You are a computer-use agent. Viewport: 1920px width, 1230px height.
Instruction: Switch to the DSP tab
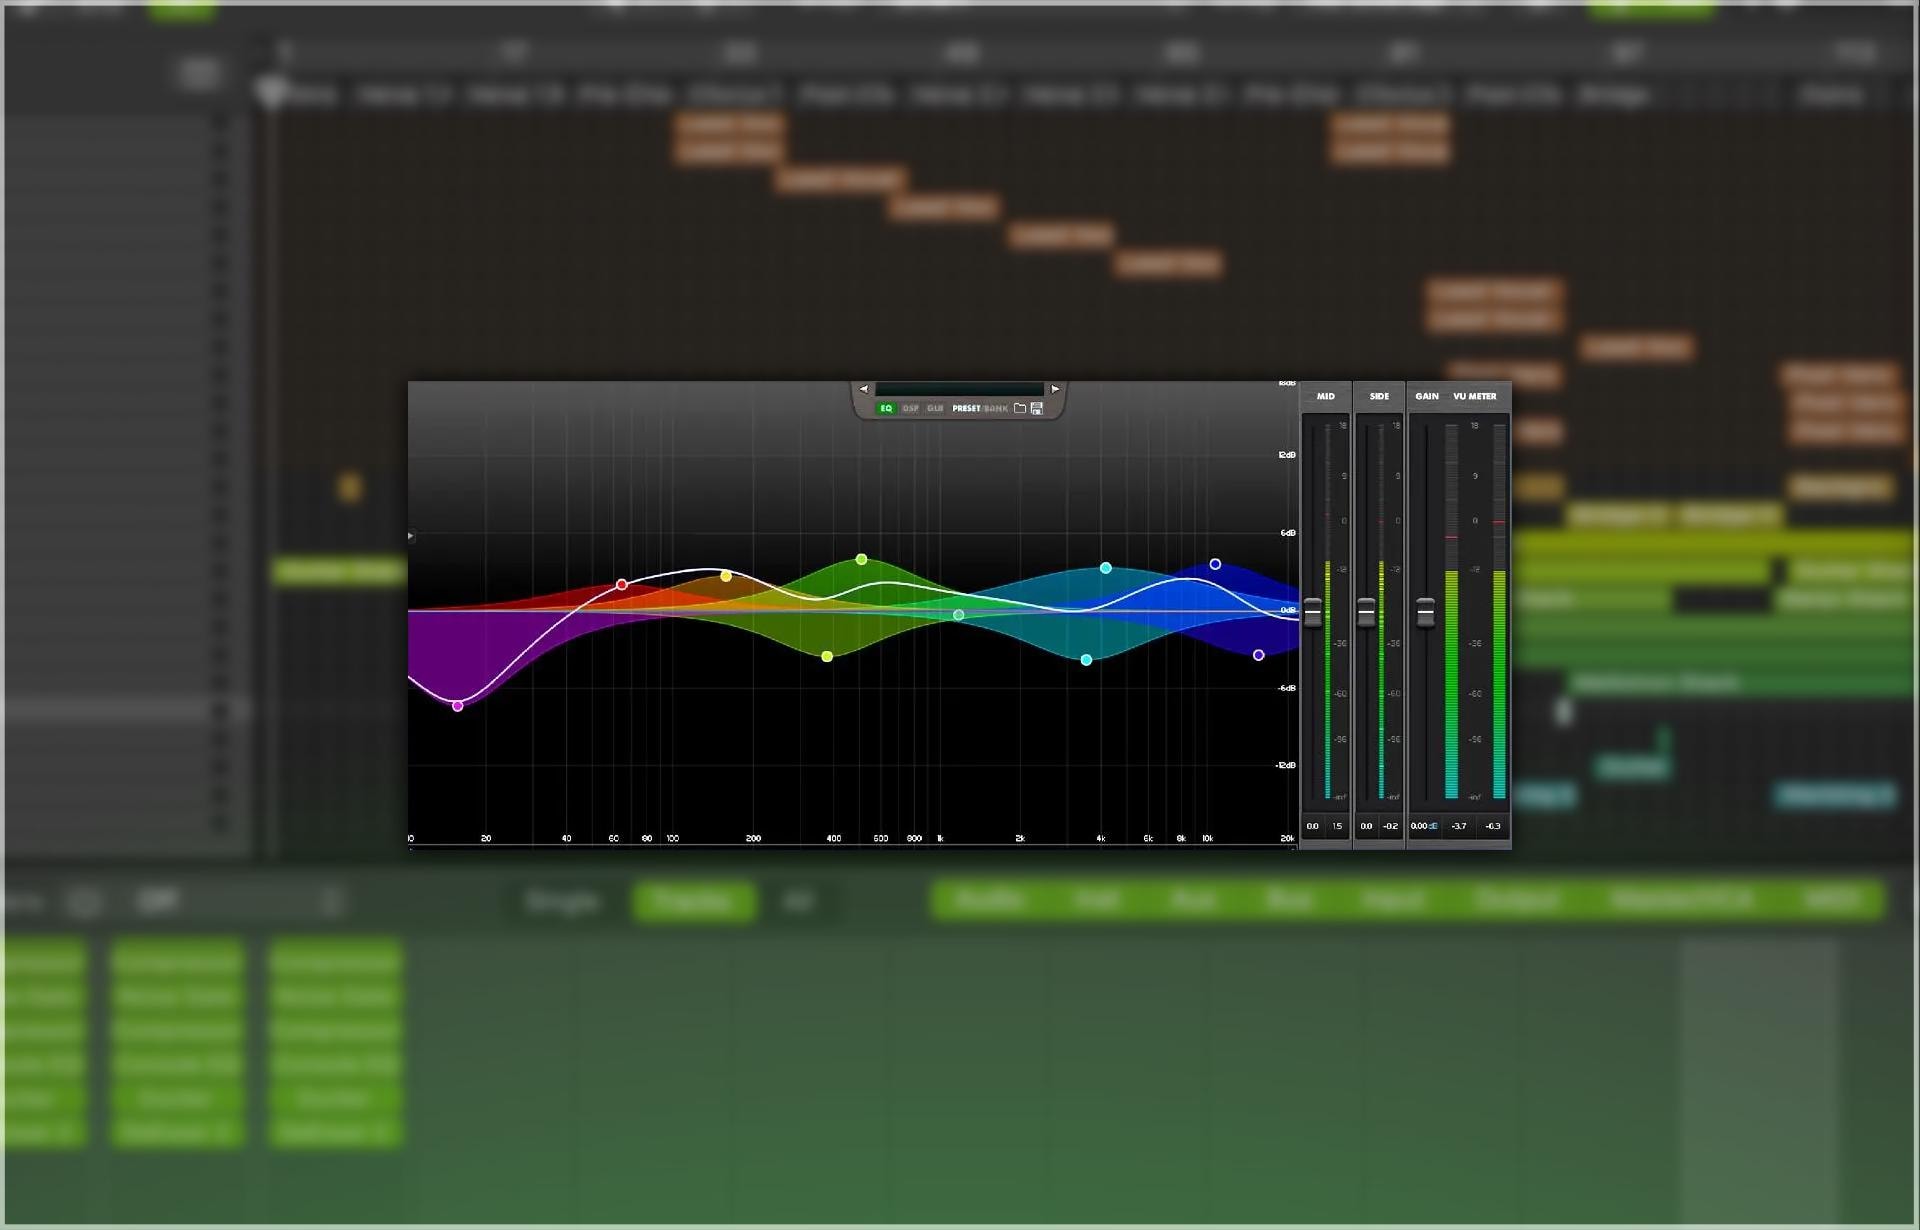click(910, 408)
